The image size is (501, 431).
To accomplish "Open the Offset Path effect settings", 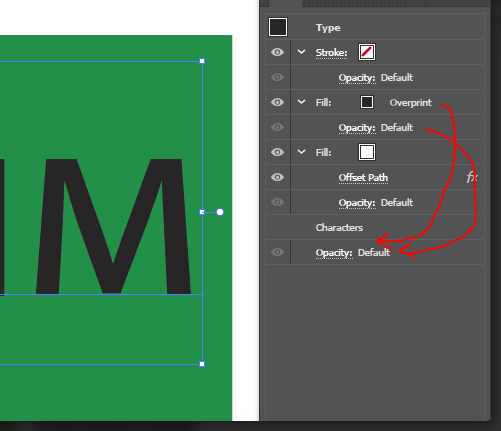I will [363, 178].
